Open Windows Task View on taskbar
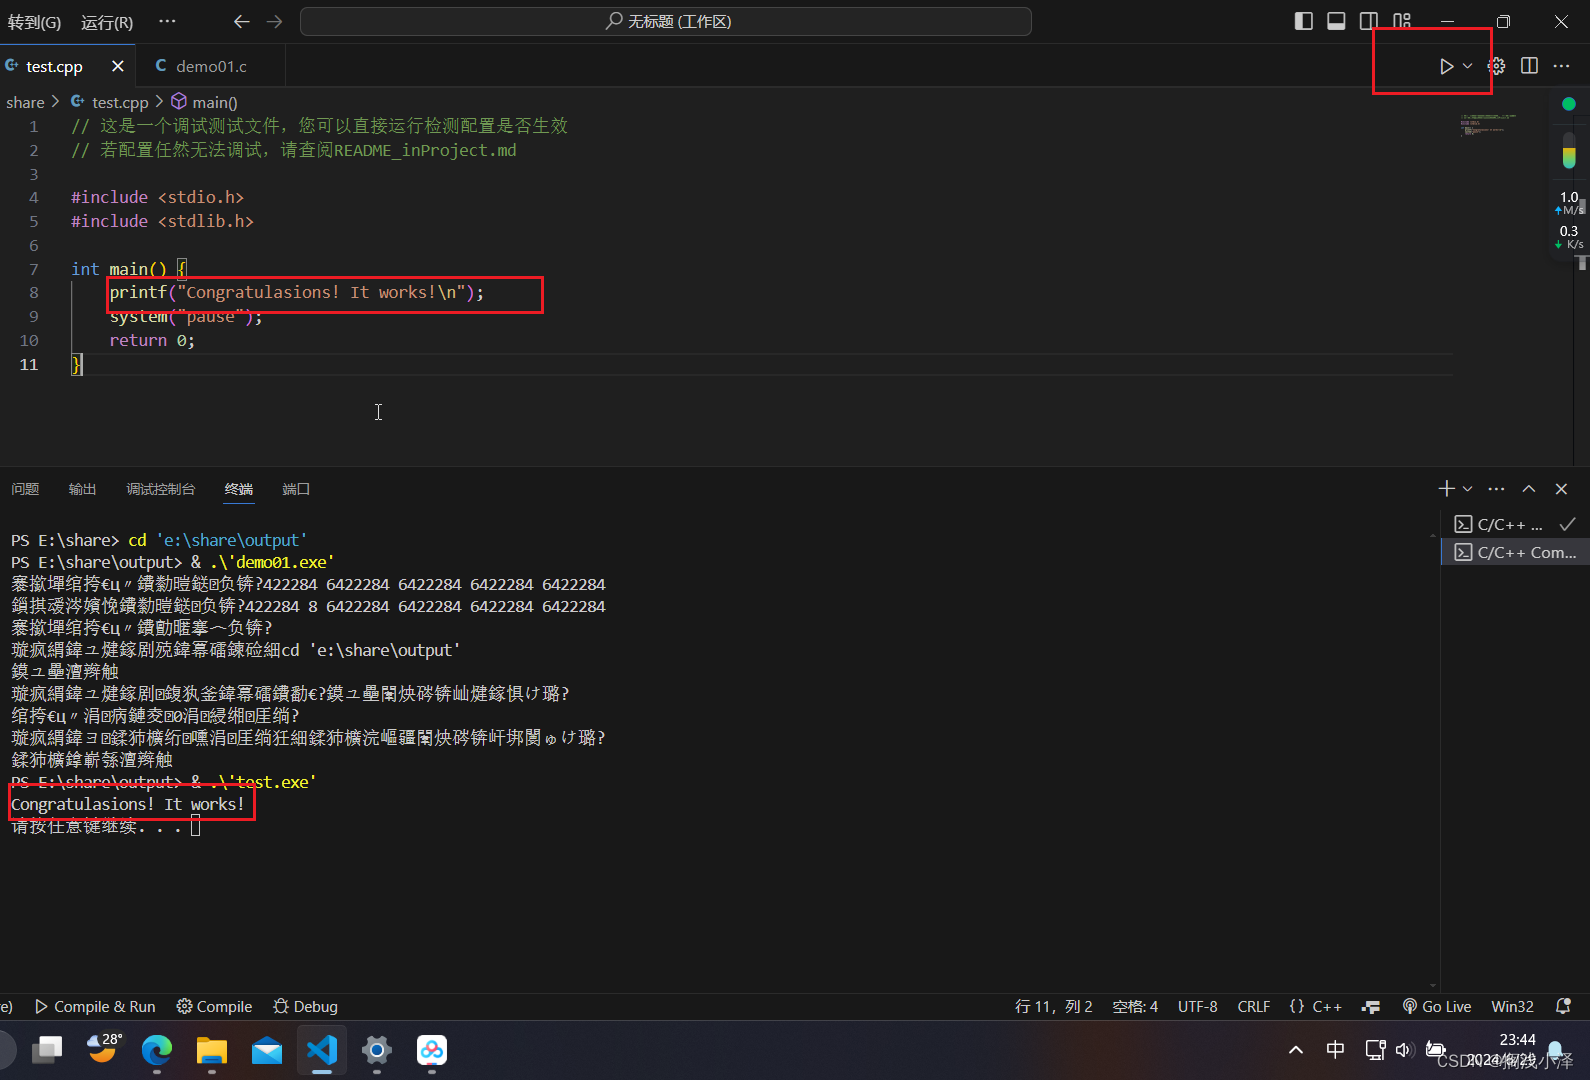The height and width of the screenshot is (1080, 1590). pos(47,1050)
